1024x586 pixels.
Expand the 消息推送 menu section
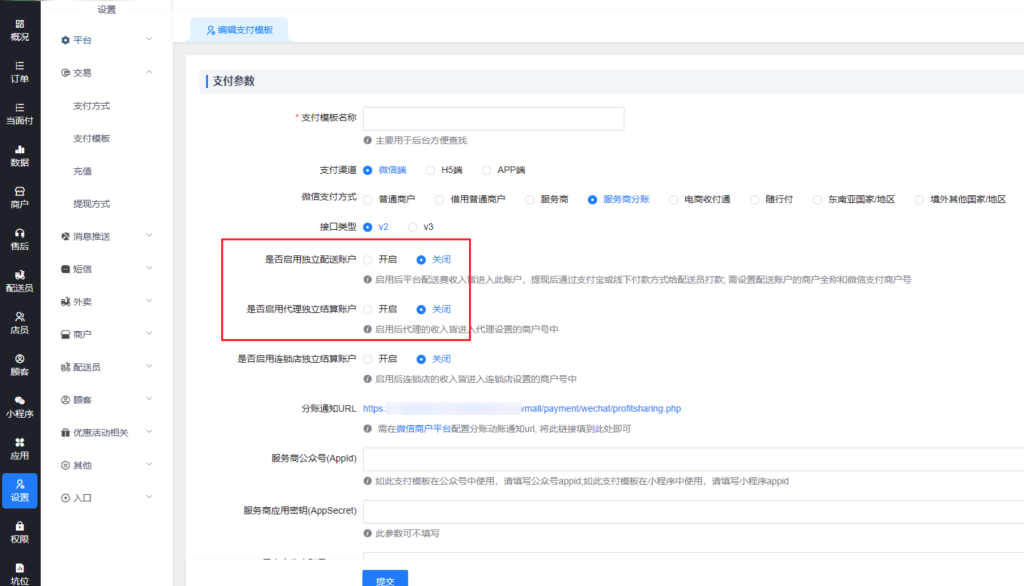pos(105,236)
